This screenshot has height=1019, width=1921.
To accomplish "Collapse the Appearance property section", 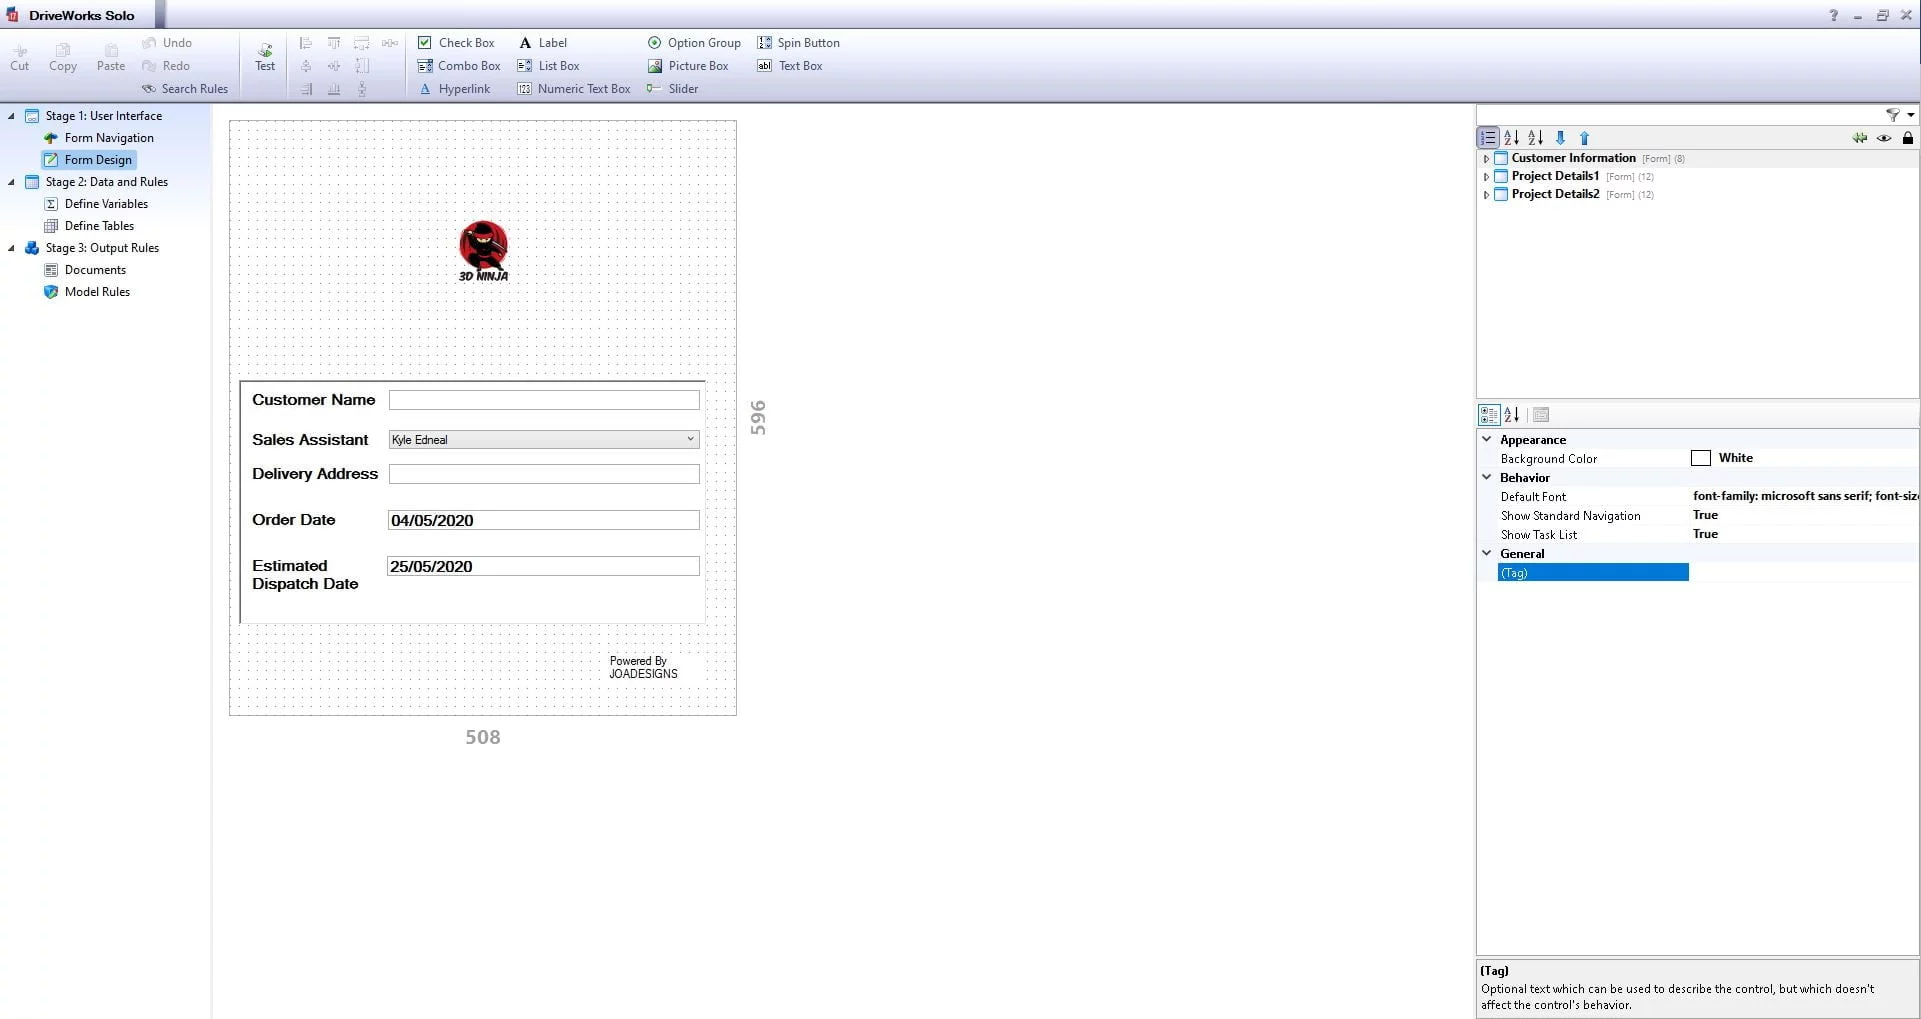I will (1487, 440).
